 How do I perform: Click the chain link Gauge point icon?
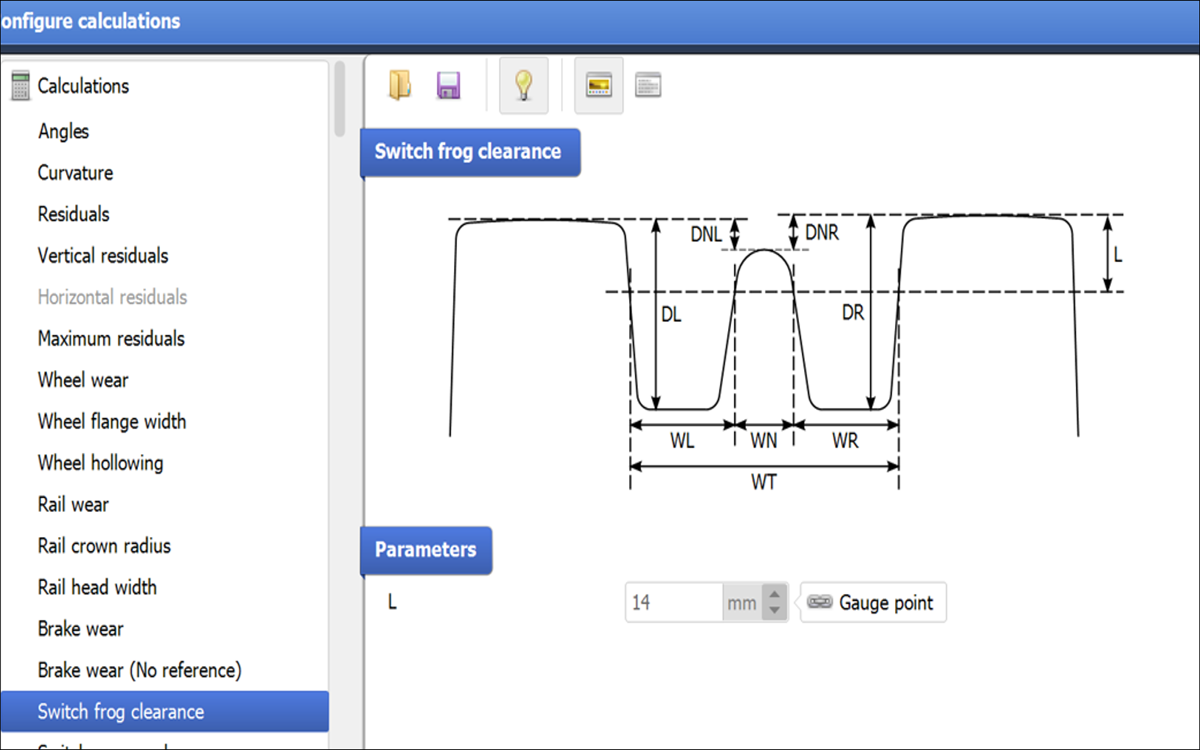(820, 603)
